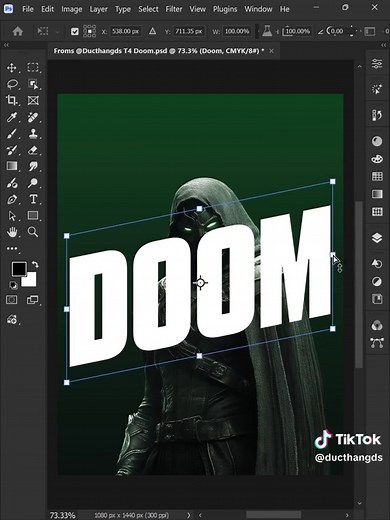Image resolution: width=390 pixels, height=520 pixels.
Task: Open the Adjustments panel half-circle icon
Action: (377, 282)
